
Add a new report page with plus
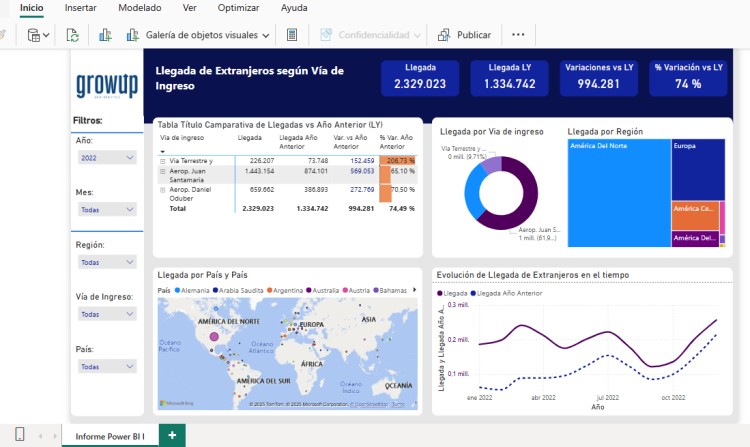click(x=172, y=435)
